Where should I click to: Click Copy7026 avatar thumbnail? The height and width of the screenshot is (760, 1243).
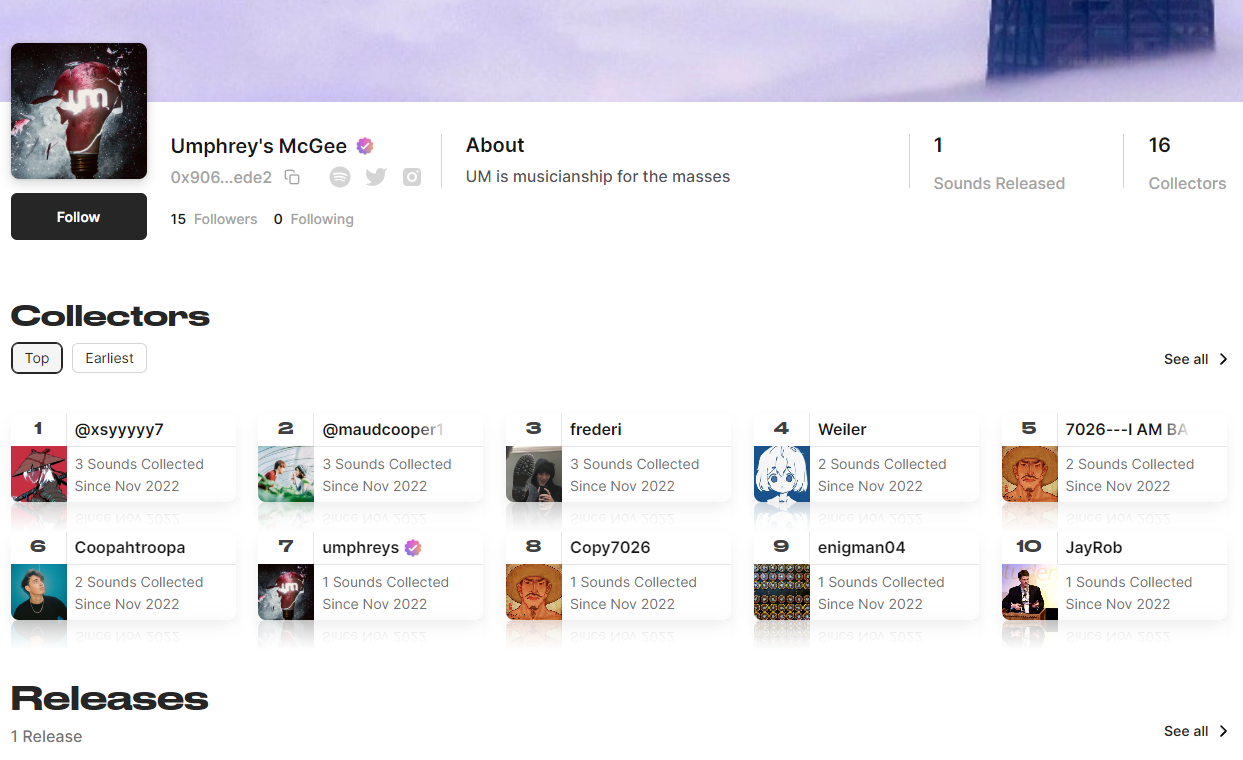534,592
